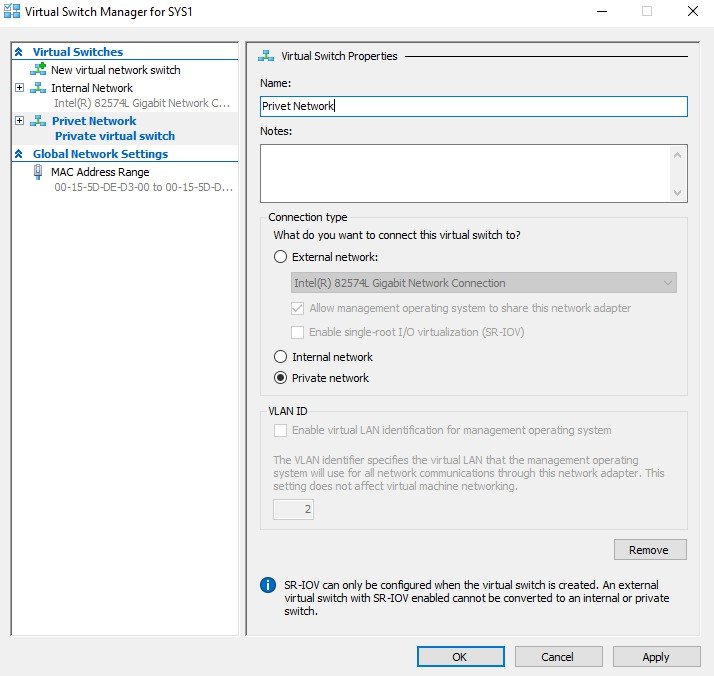Collapse the Global Network Settings chevron
Viewport: 714px width, 676px height.
[x=19, y=154]
